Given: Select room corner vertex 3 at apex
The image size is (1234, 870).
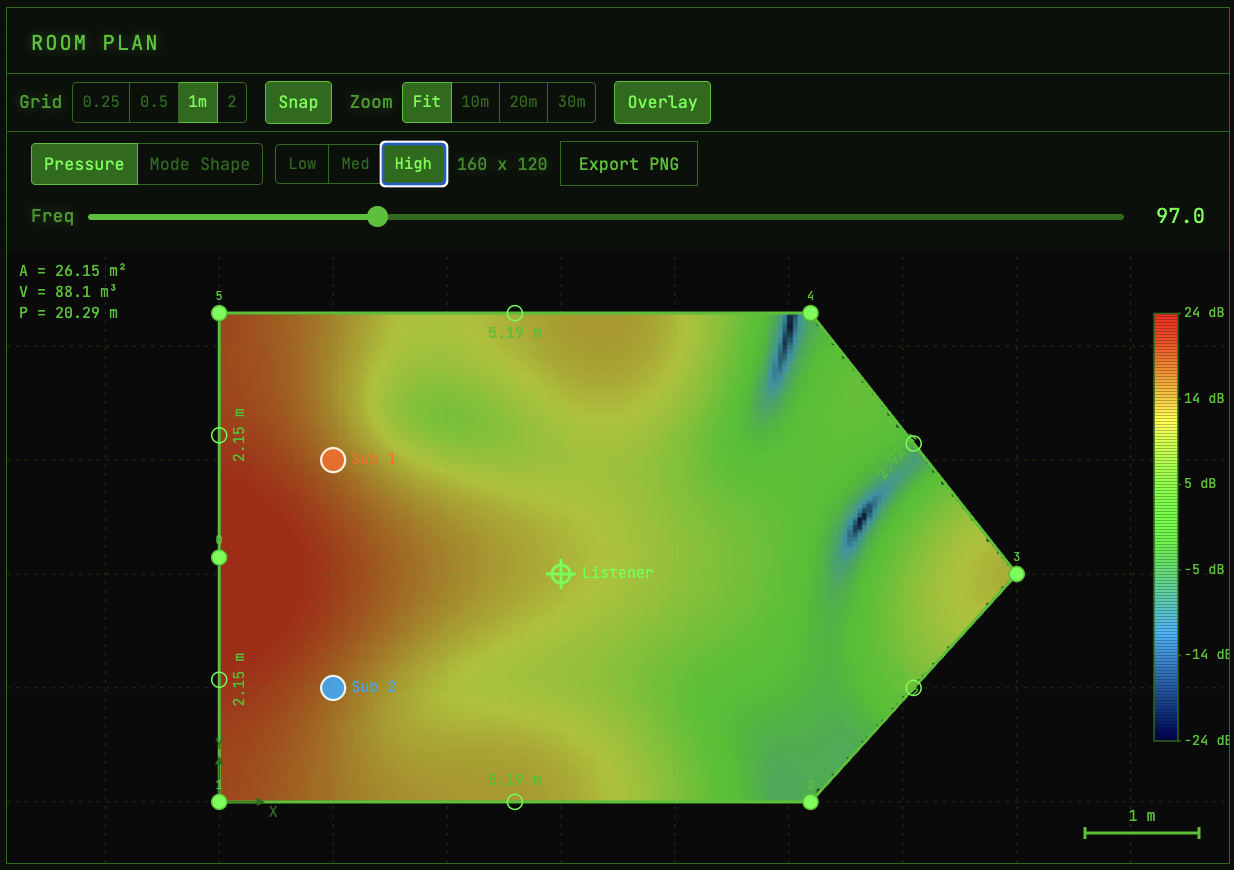Looking at the screenshot, I should pyautogui.click(x=1017, y=574).
